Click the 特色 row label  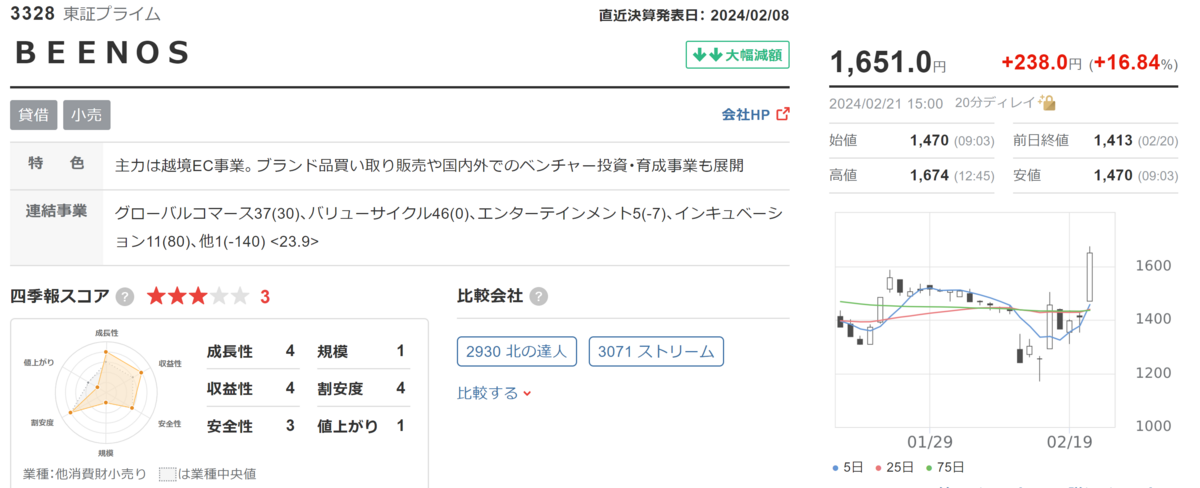(x=56, y=163)
